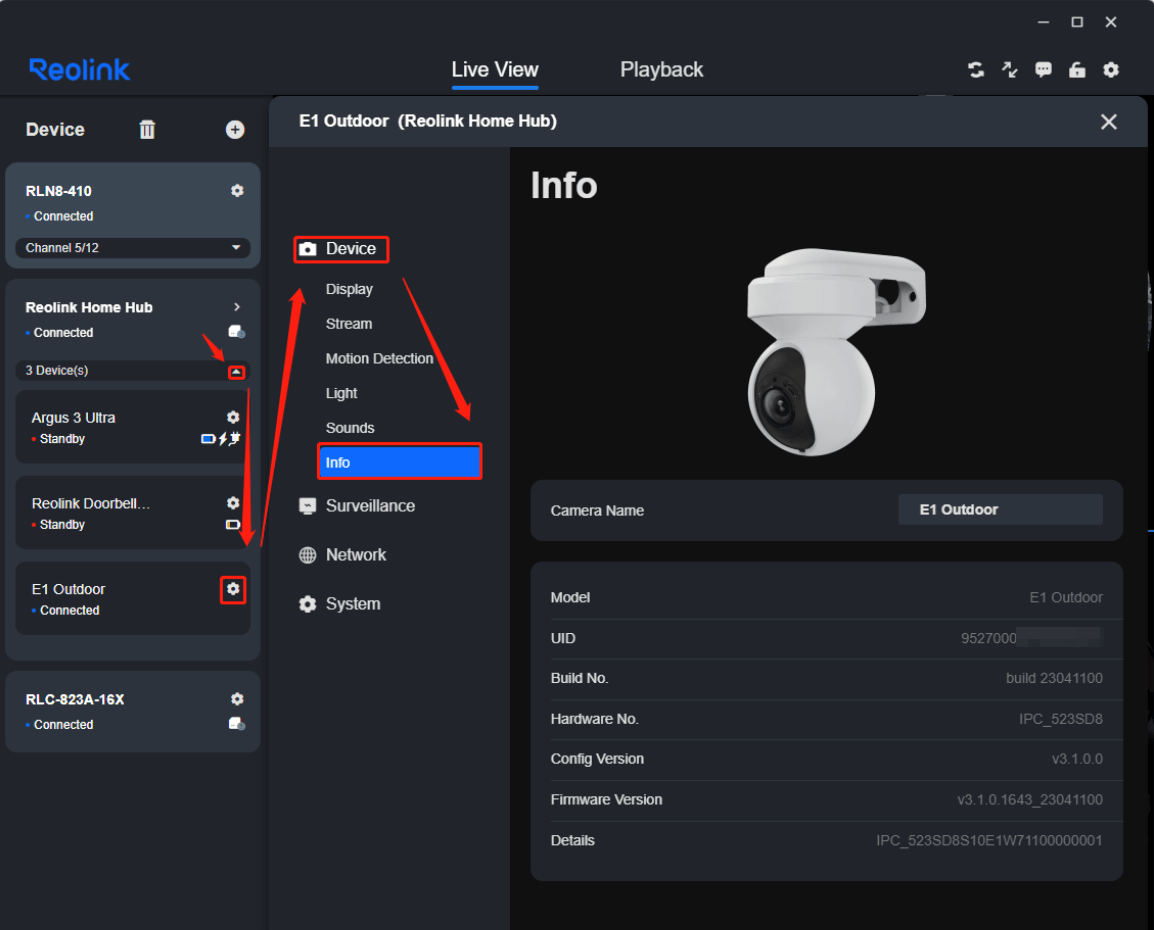This screenshot has width=1154, height=930.
Task: Click the Camera Name label
Action: point(597,511)
